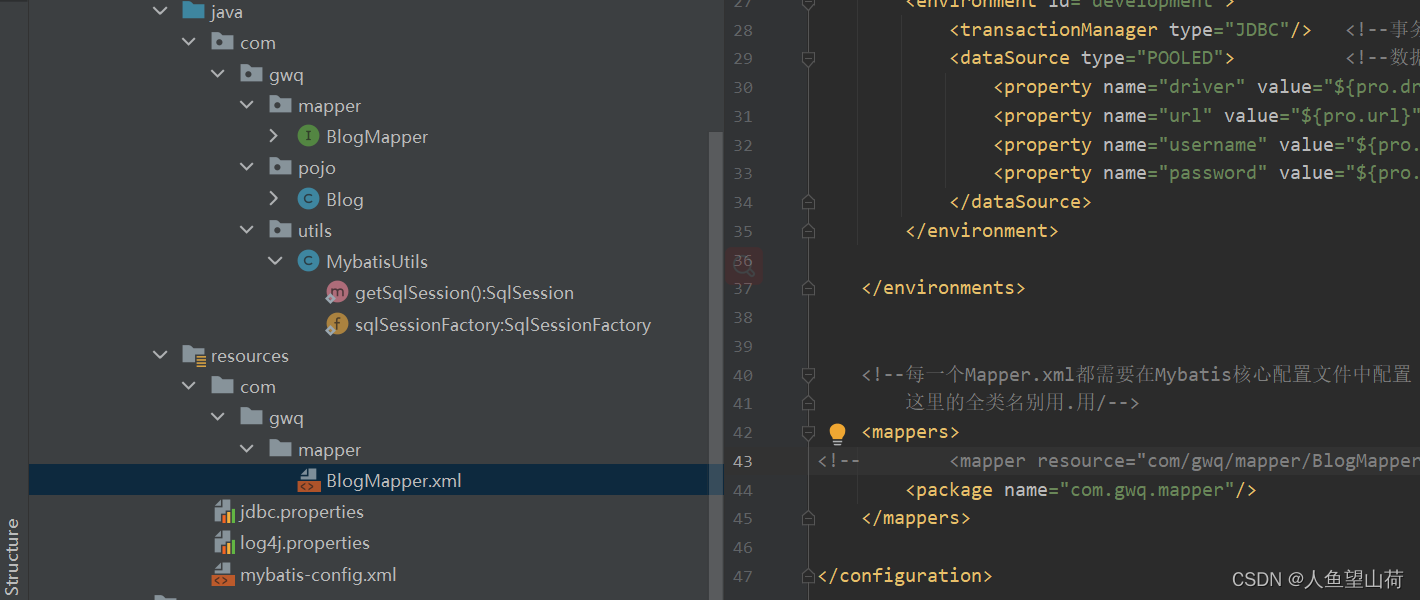
Task: Click the jdbc.properties file icon
Action: (224, 512)
